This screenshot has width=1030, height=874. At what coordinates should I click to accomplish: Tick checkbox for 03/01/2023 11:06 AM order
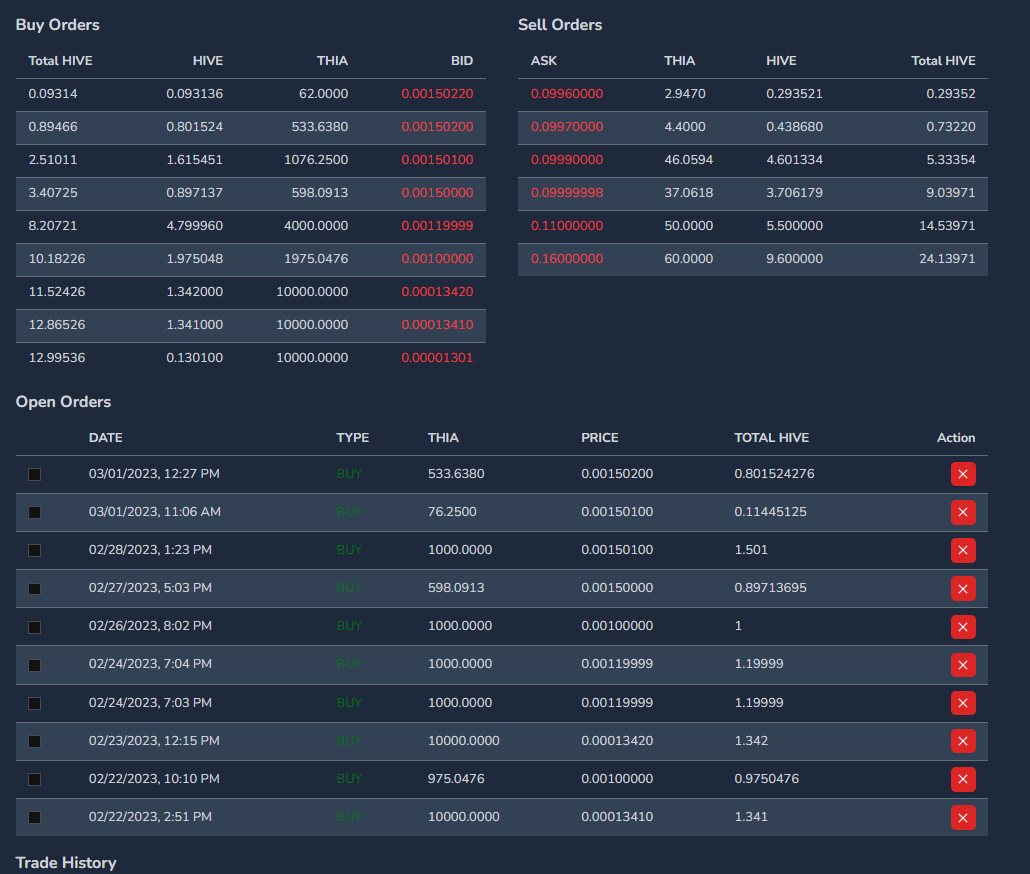[35, 512]
